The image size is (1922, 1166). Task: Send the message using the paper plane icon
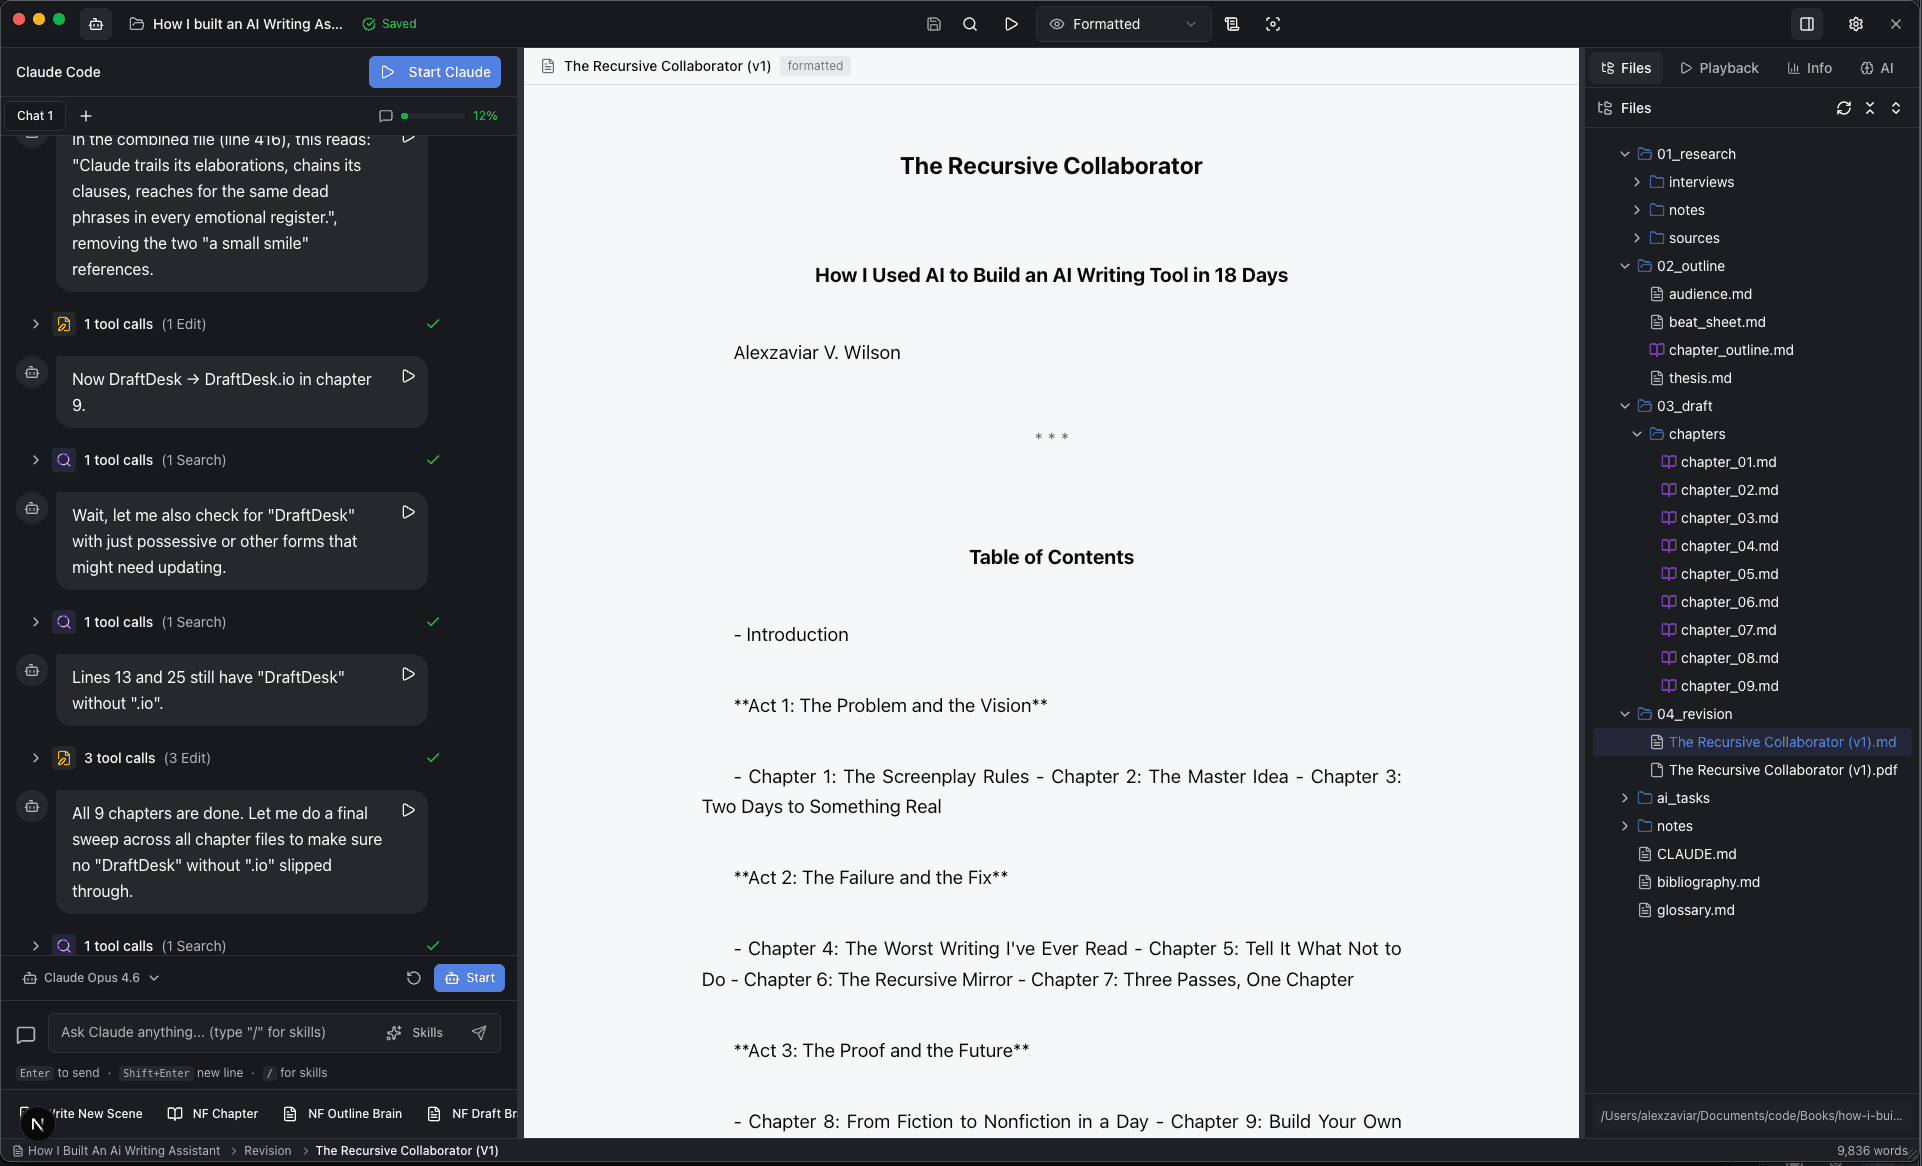point(479,1032)
